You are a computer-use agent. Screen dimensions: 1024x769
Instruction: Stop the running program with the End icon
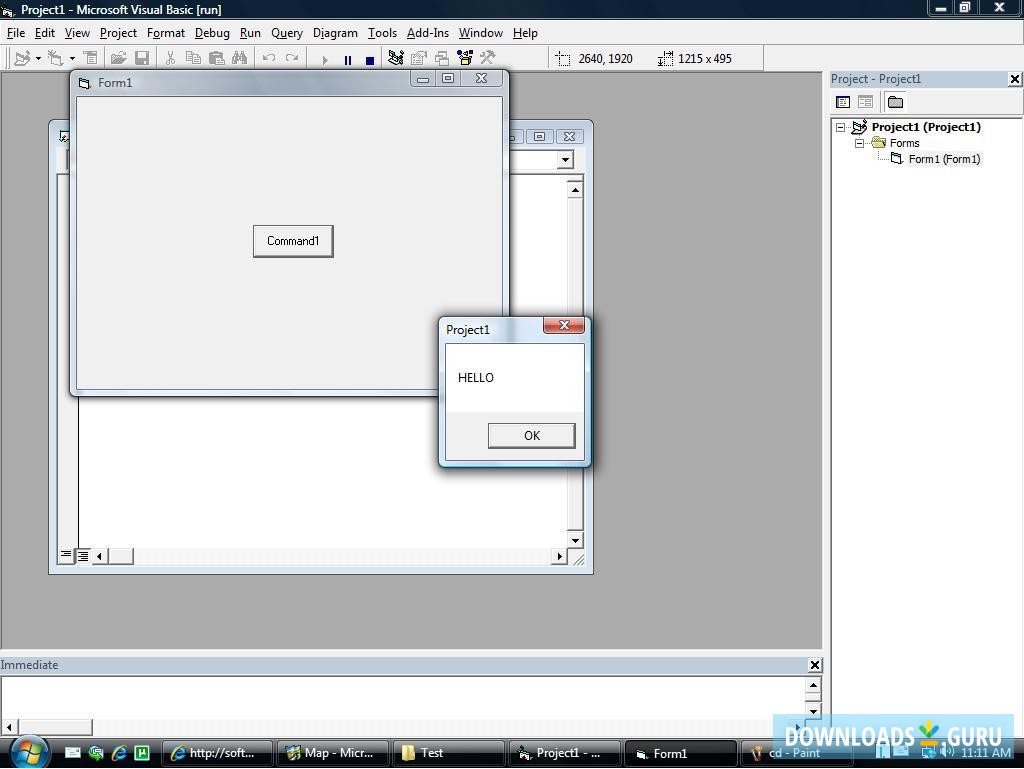pyautogui.click(x=368, y=58)
